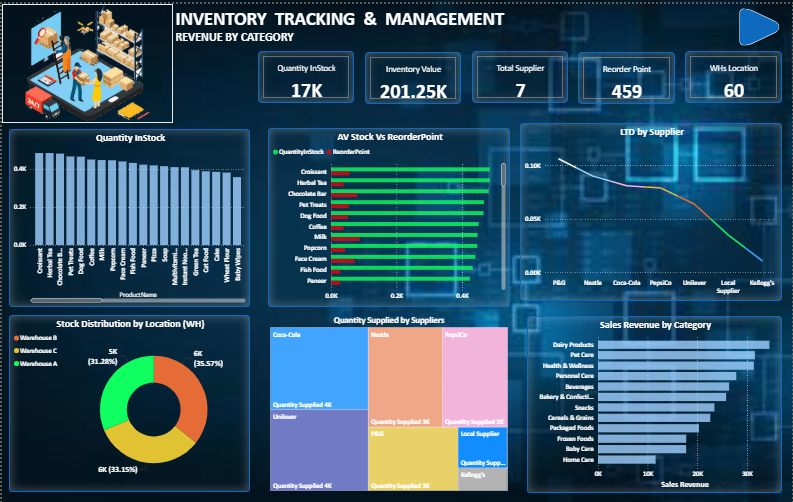This screenshot has width=793, height=502.
Task: Select the Unilever treemap tile
Action: [x=318, y=450]
